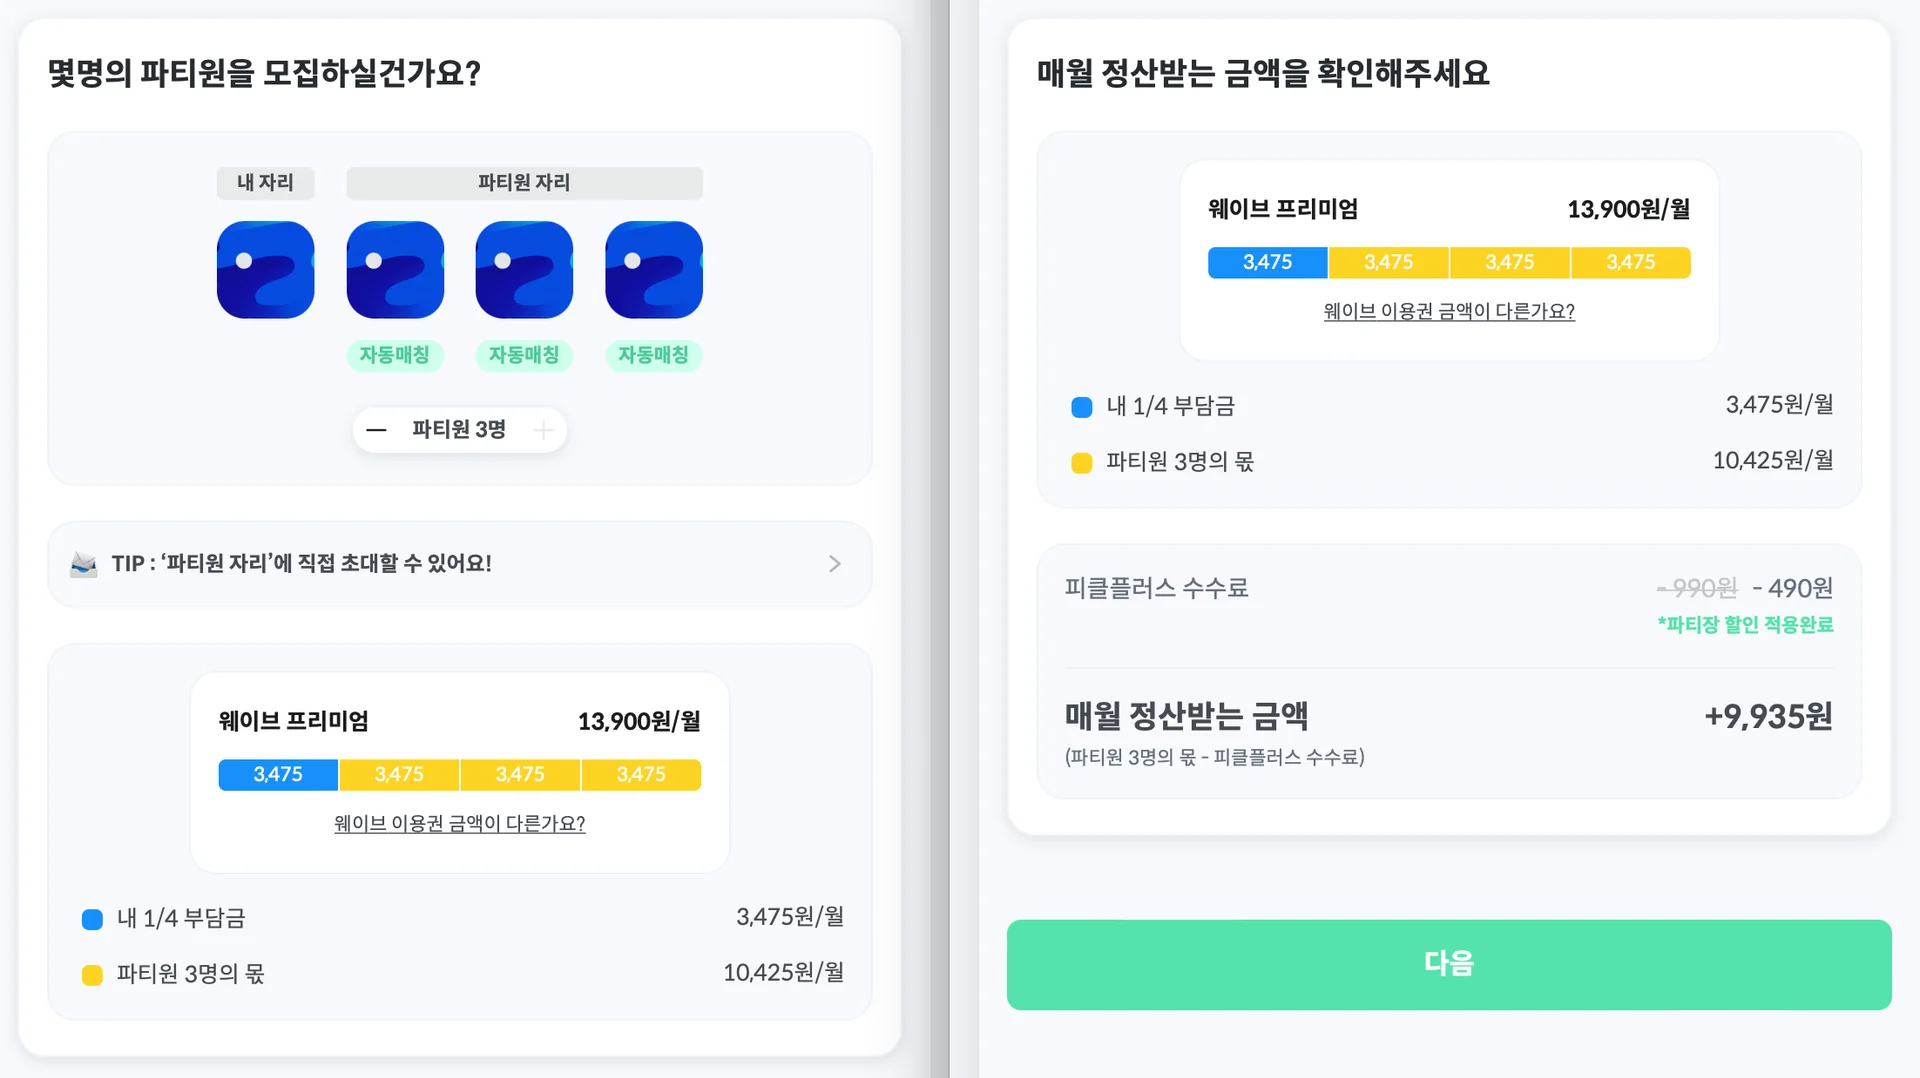Click the envelope icon in the TIP banner
This screenshot has width=1920, height=1078.
pyautogui.click(x=82, y=563)
